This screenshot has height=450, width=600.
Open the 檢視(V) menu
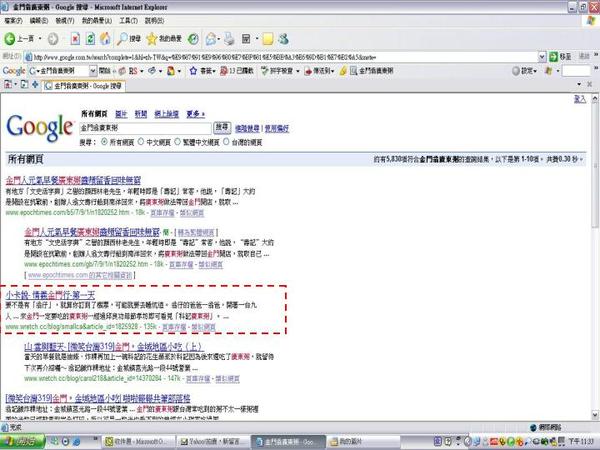point(65,20)
